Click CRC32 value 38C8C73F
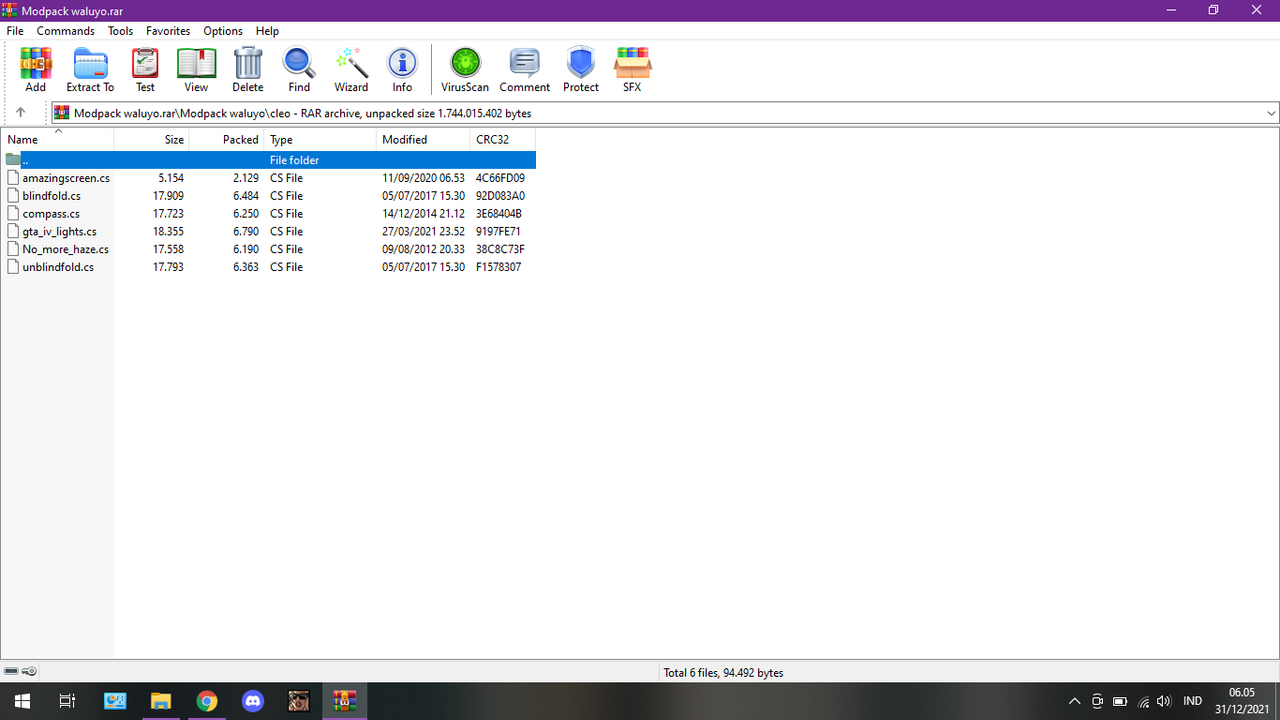1280x720 pixels. pyautogui.click(x=500, y=249)
